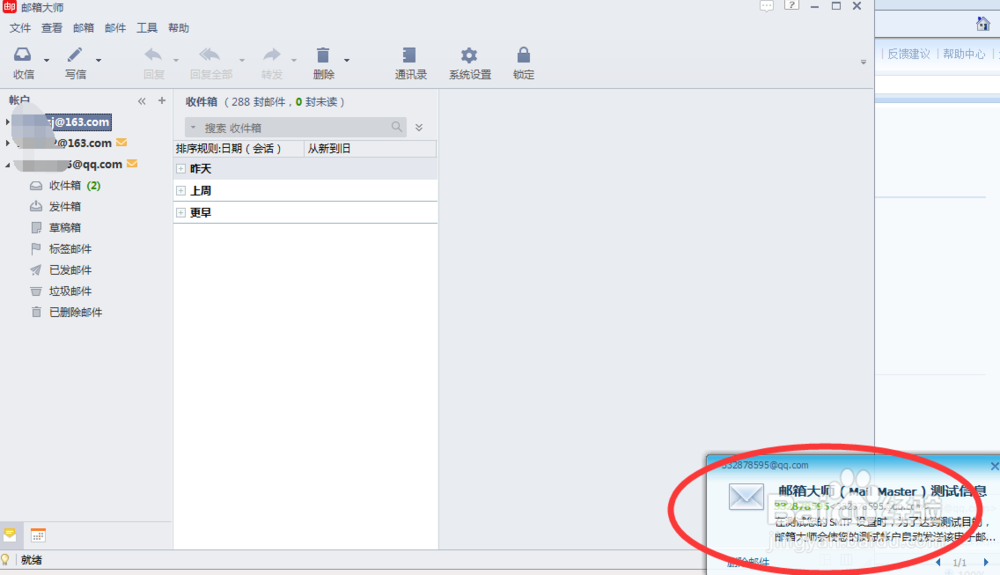
Task: Click the 排序规则:日期（会话） sort header
Action: 239,149
